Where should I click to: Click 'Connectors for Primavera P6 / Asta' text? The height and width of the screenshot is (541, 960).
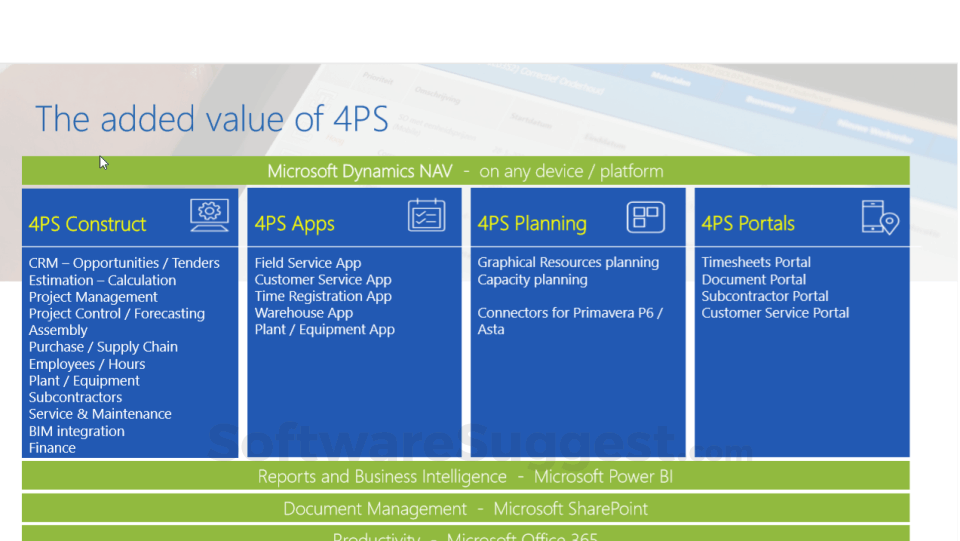click(570, 321)
